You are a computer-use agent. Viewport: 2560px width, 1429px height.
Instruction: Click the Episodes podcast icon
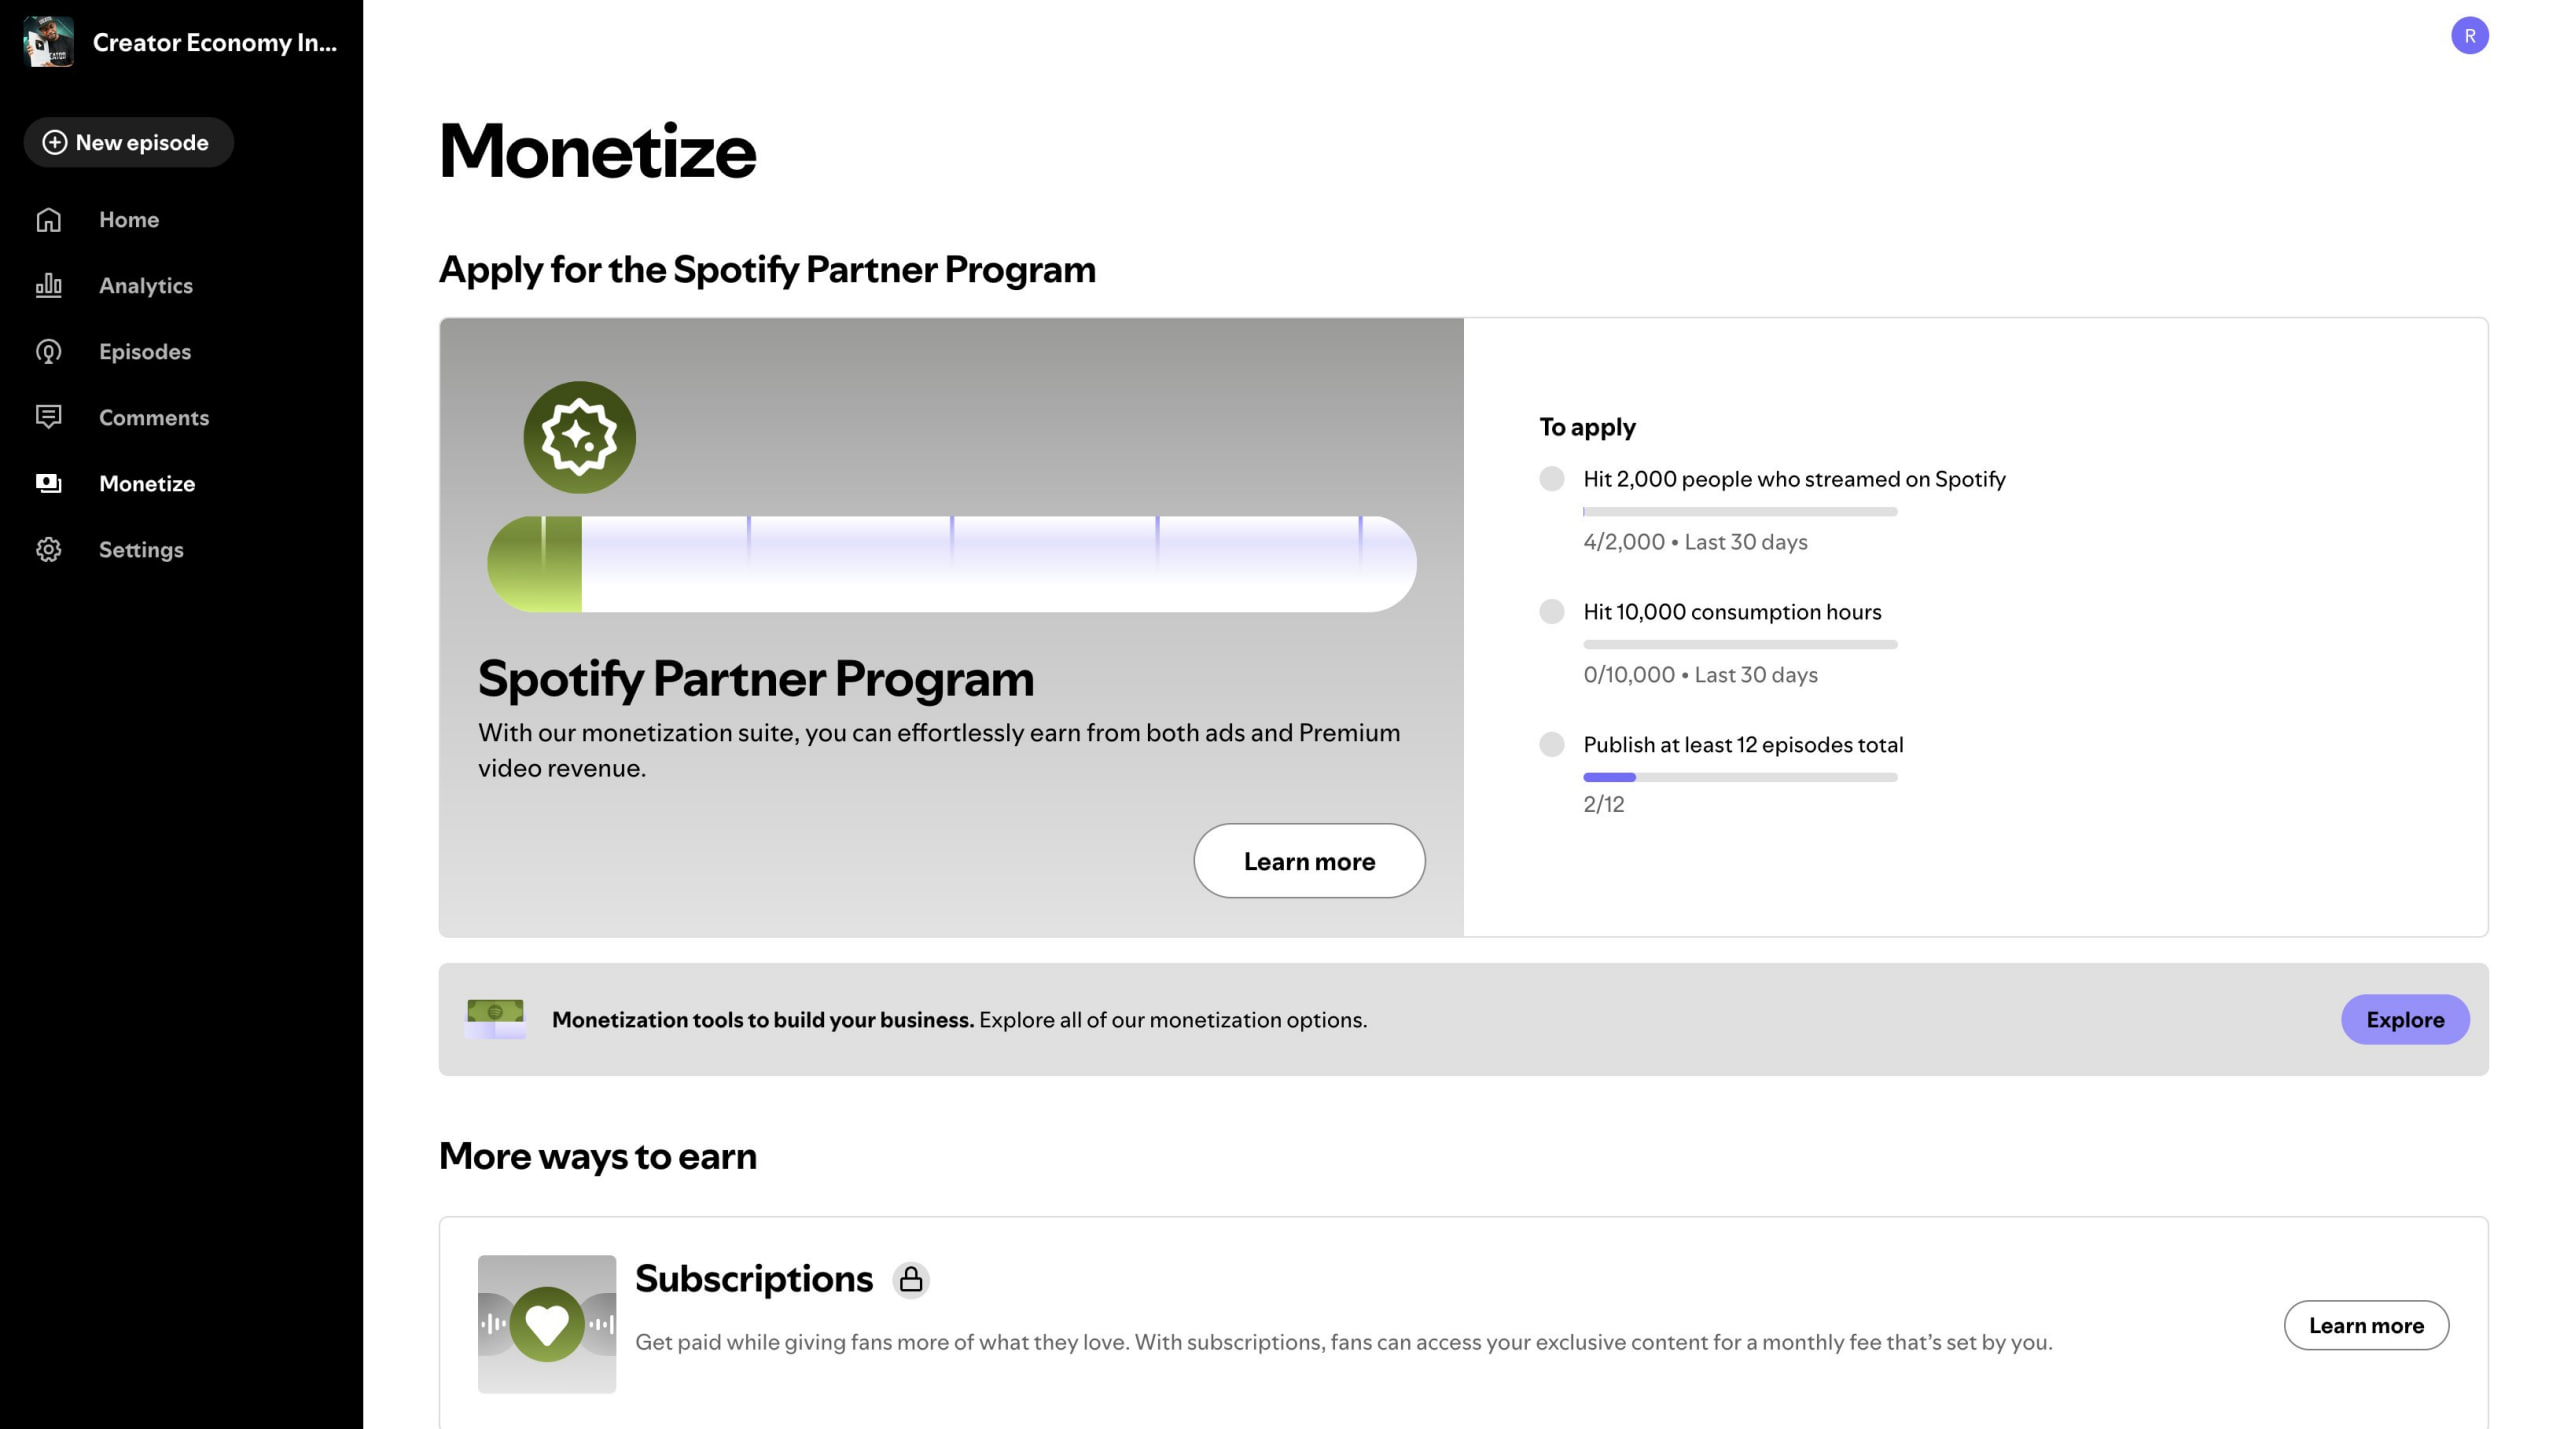[48, 352]
